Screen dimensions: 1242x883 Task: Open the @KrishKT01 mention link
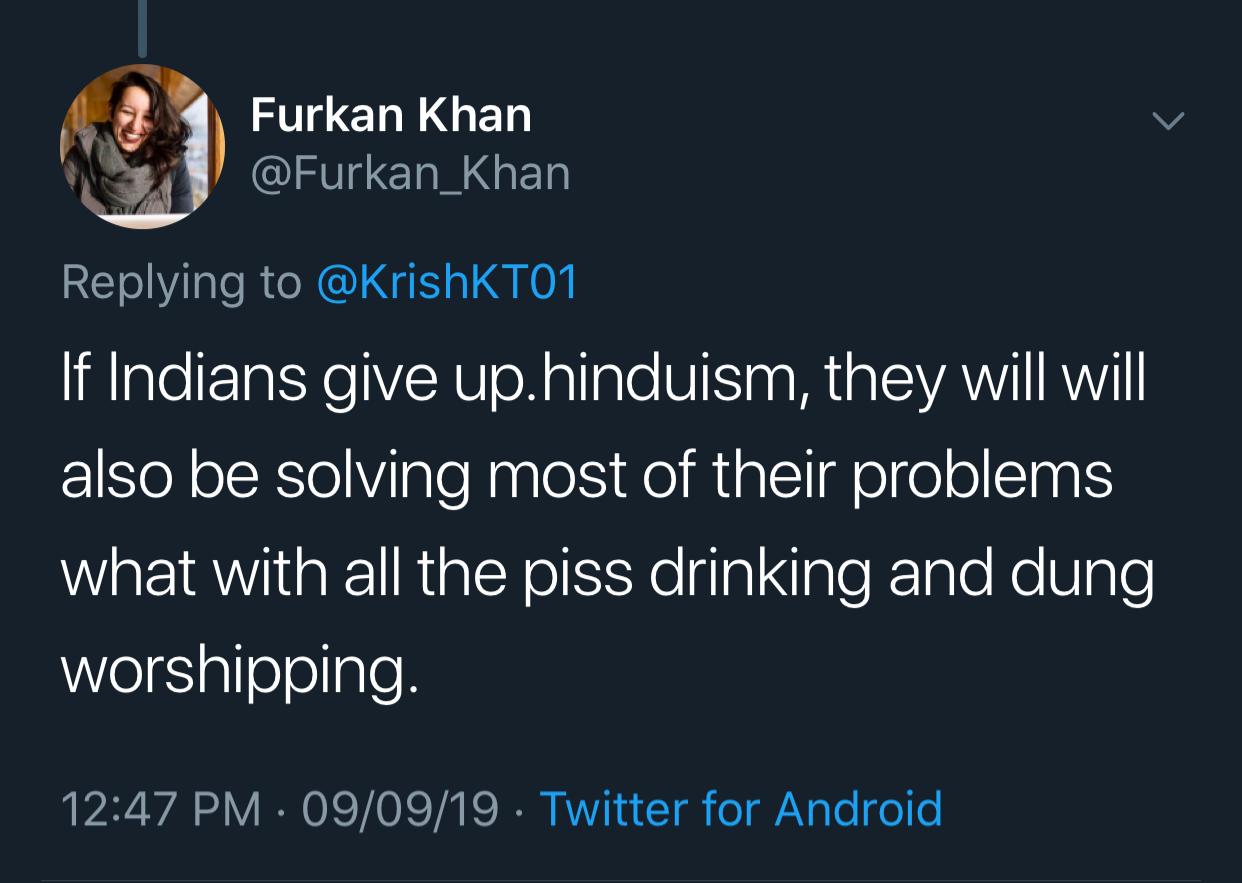tap(447, 282)
